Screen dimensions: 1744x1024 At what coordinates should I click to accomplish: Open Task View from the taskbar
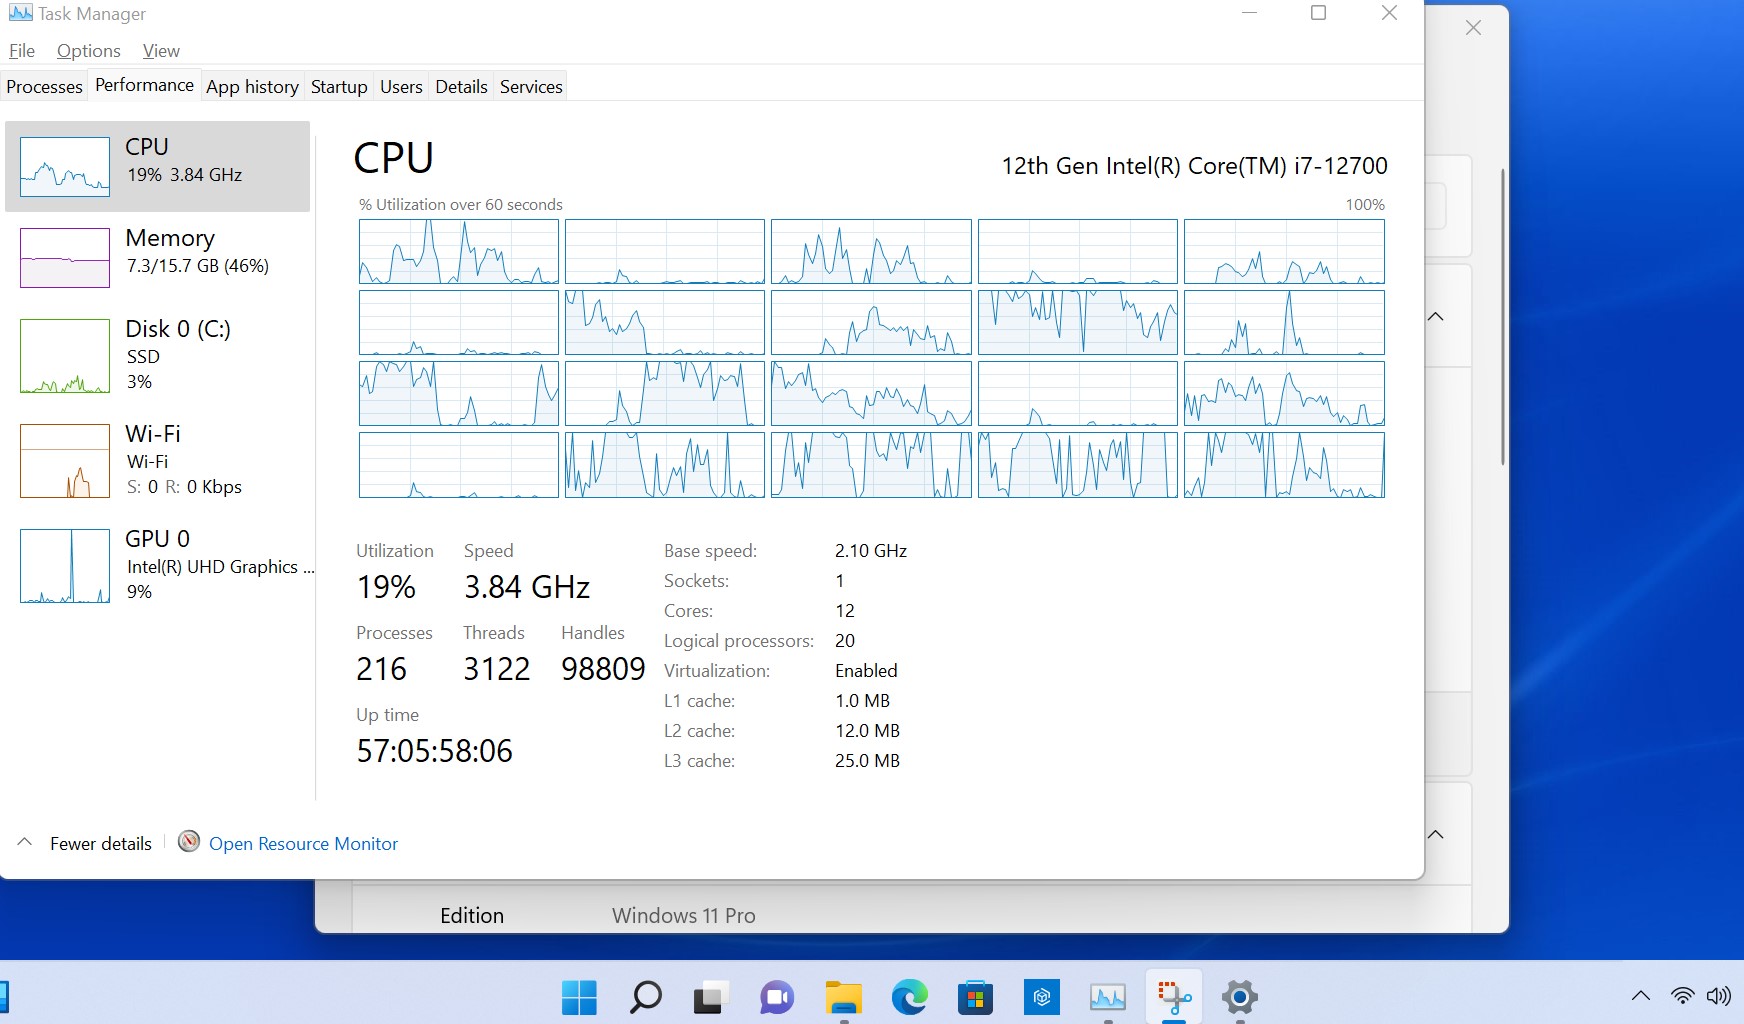(x=710, y=997)
